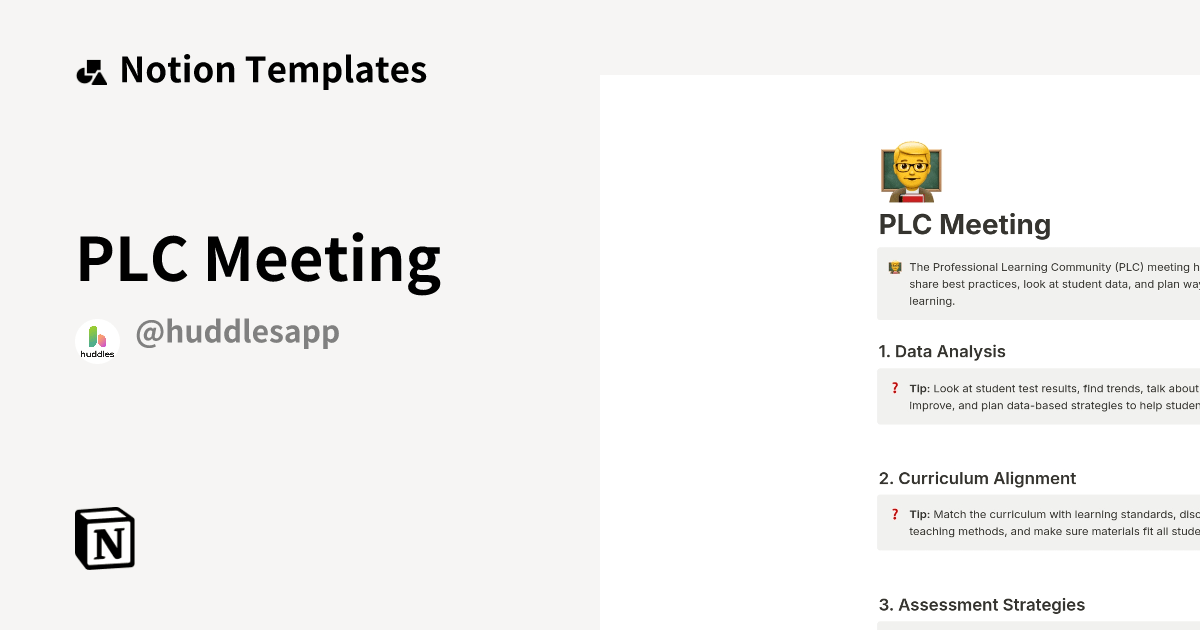
Task: Click the Notion logo icon
Action: tap(105, 538)
